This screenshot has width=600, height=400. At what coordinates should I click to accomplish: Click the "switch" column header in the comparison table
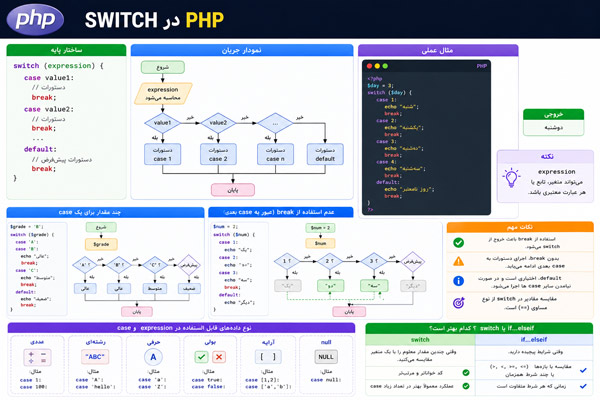420,340
